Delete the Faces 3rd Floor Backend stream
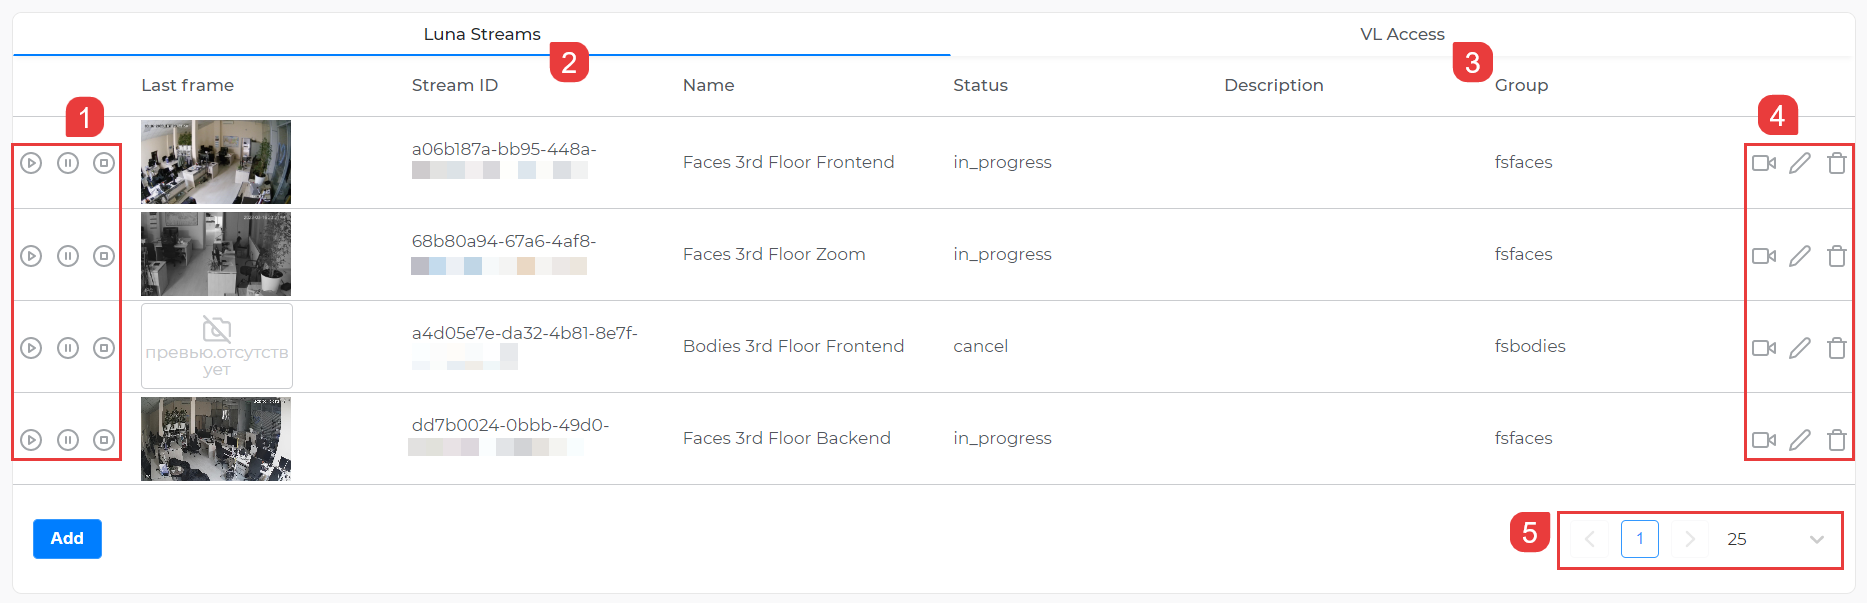This screenshot has width=1867, height=603. 1837,440
